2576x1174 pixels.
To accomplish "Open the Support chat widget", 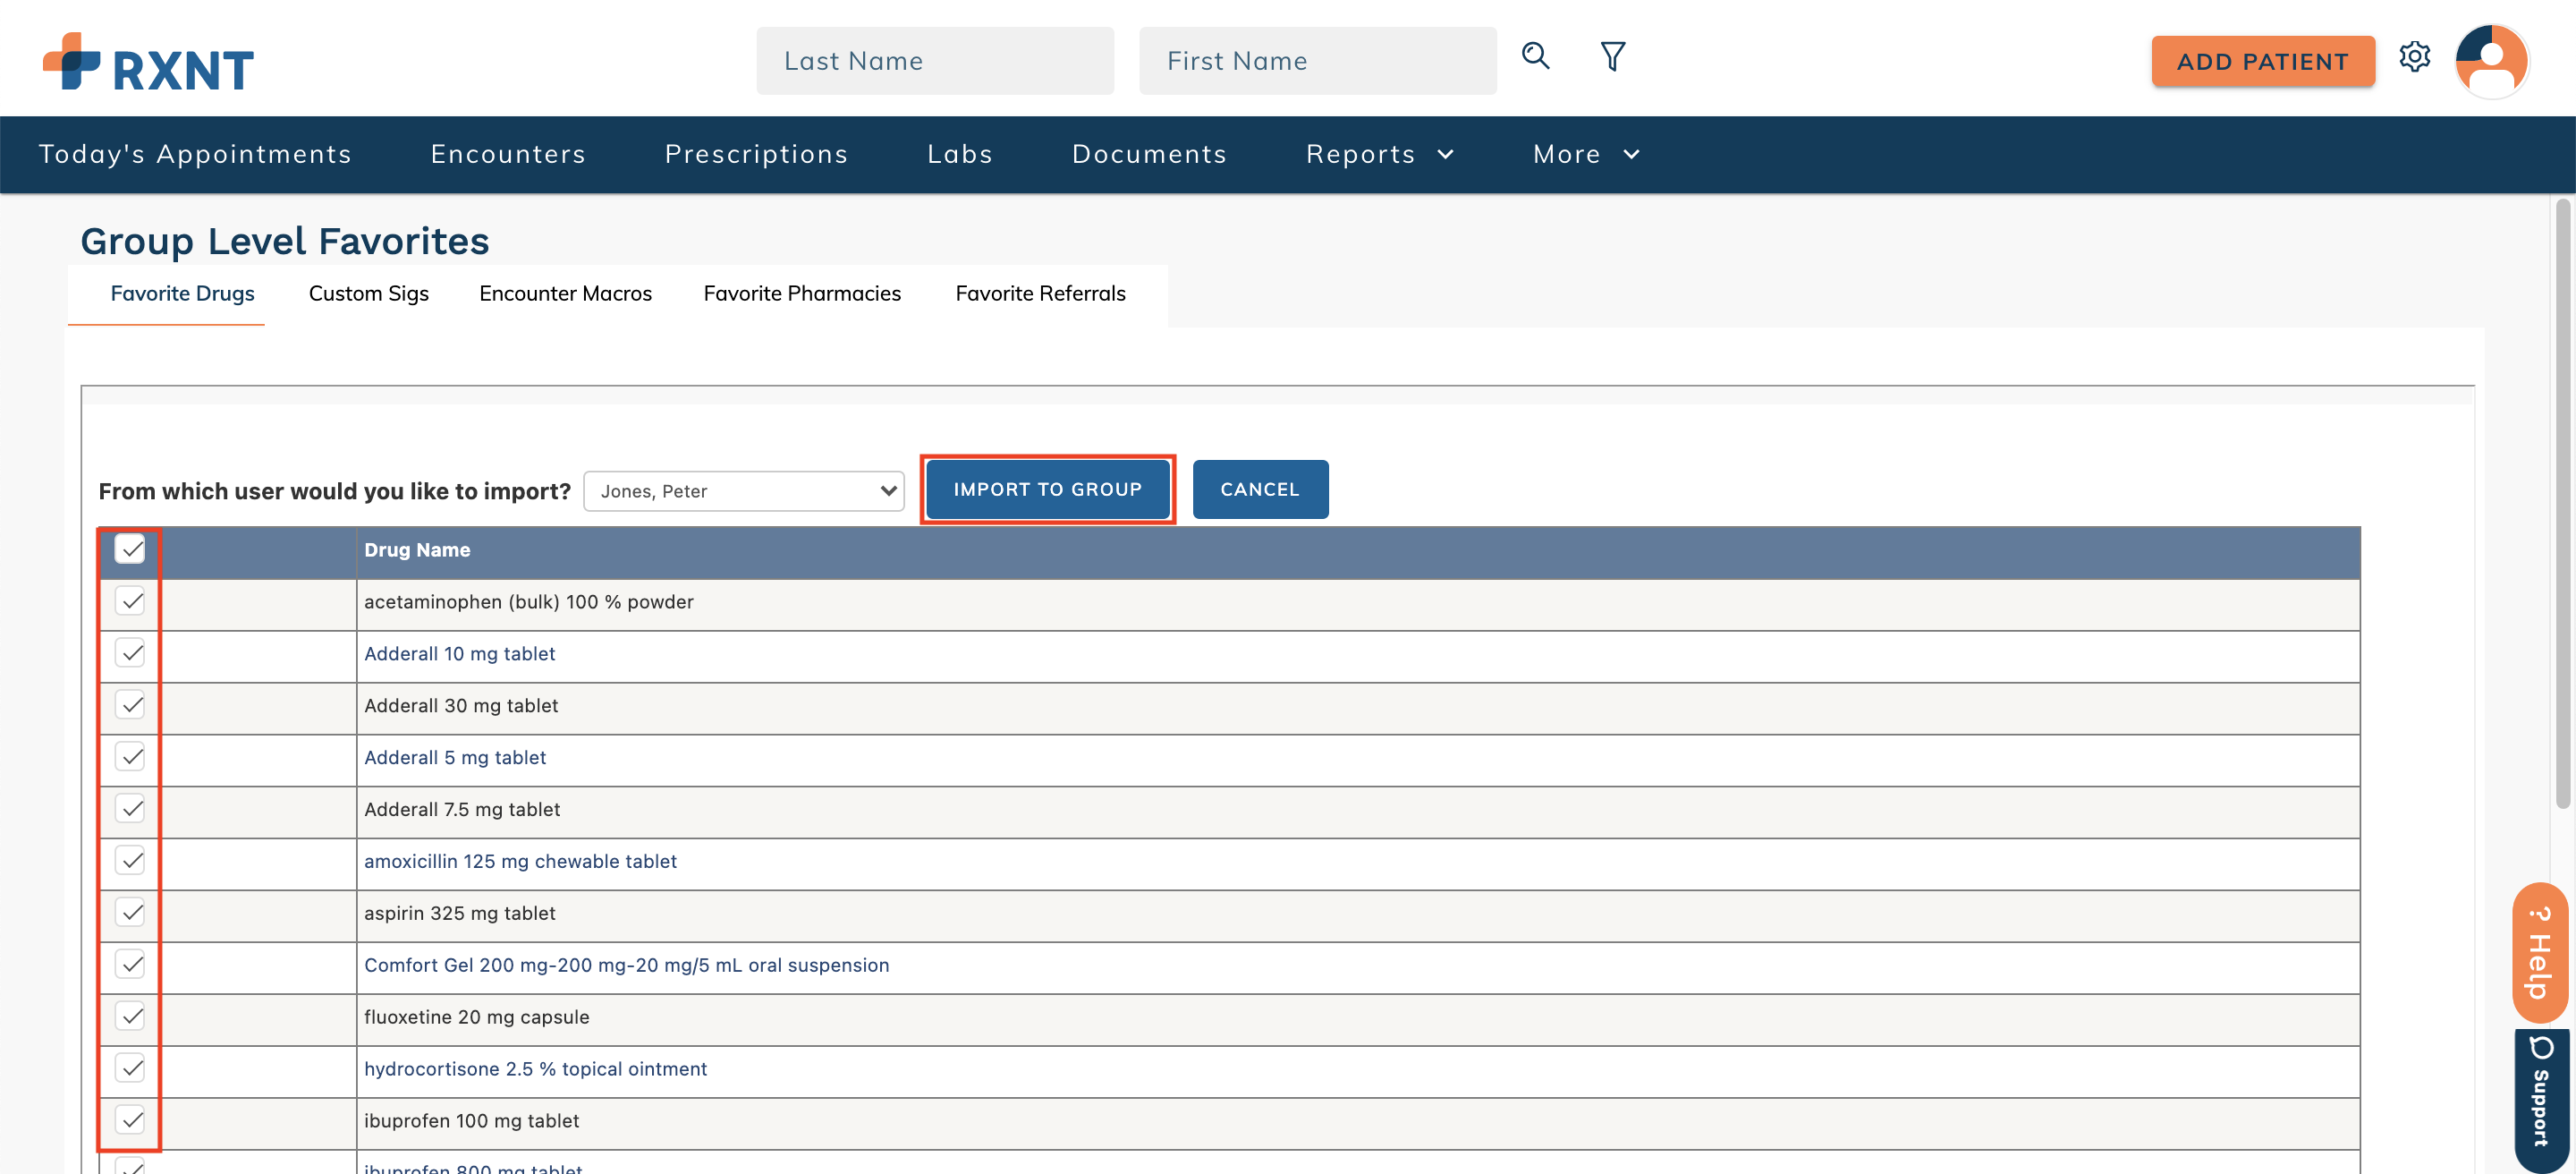I will click(2540, 1096).
